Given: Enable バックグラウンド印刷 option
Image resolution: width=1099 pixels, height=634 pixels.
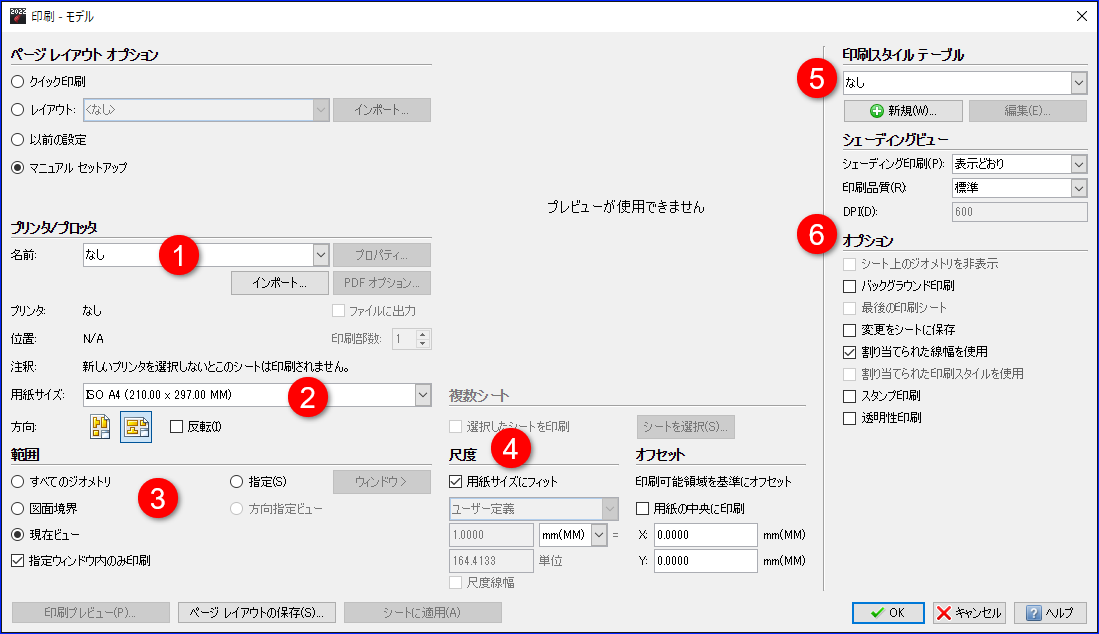Looking at the screenshot, I should tap(849, 286).
